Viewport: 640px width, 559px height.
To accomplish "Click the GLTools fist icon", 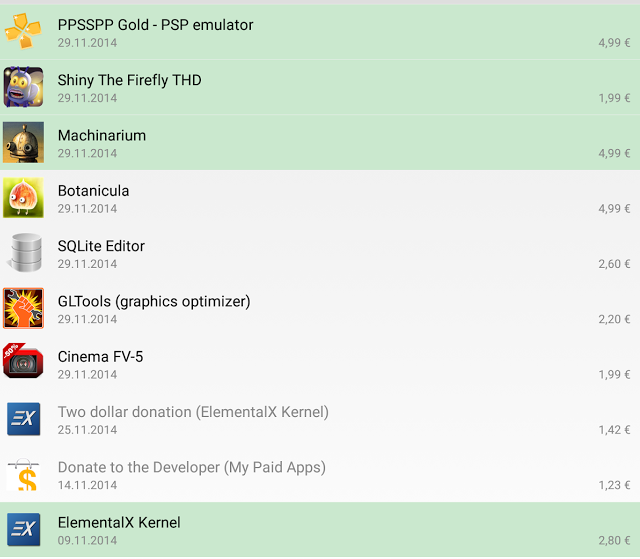I will 23,308.
